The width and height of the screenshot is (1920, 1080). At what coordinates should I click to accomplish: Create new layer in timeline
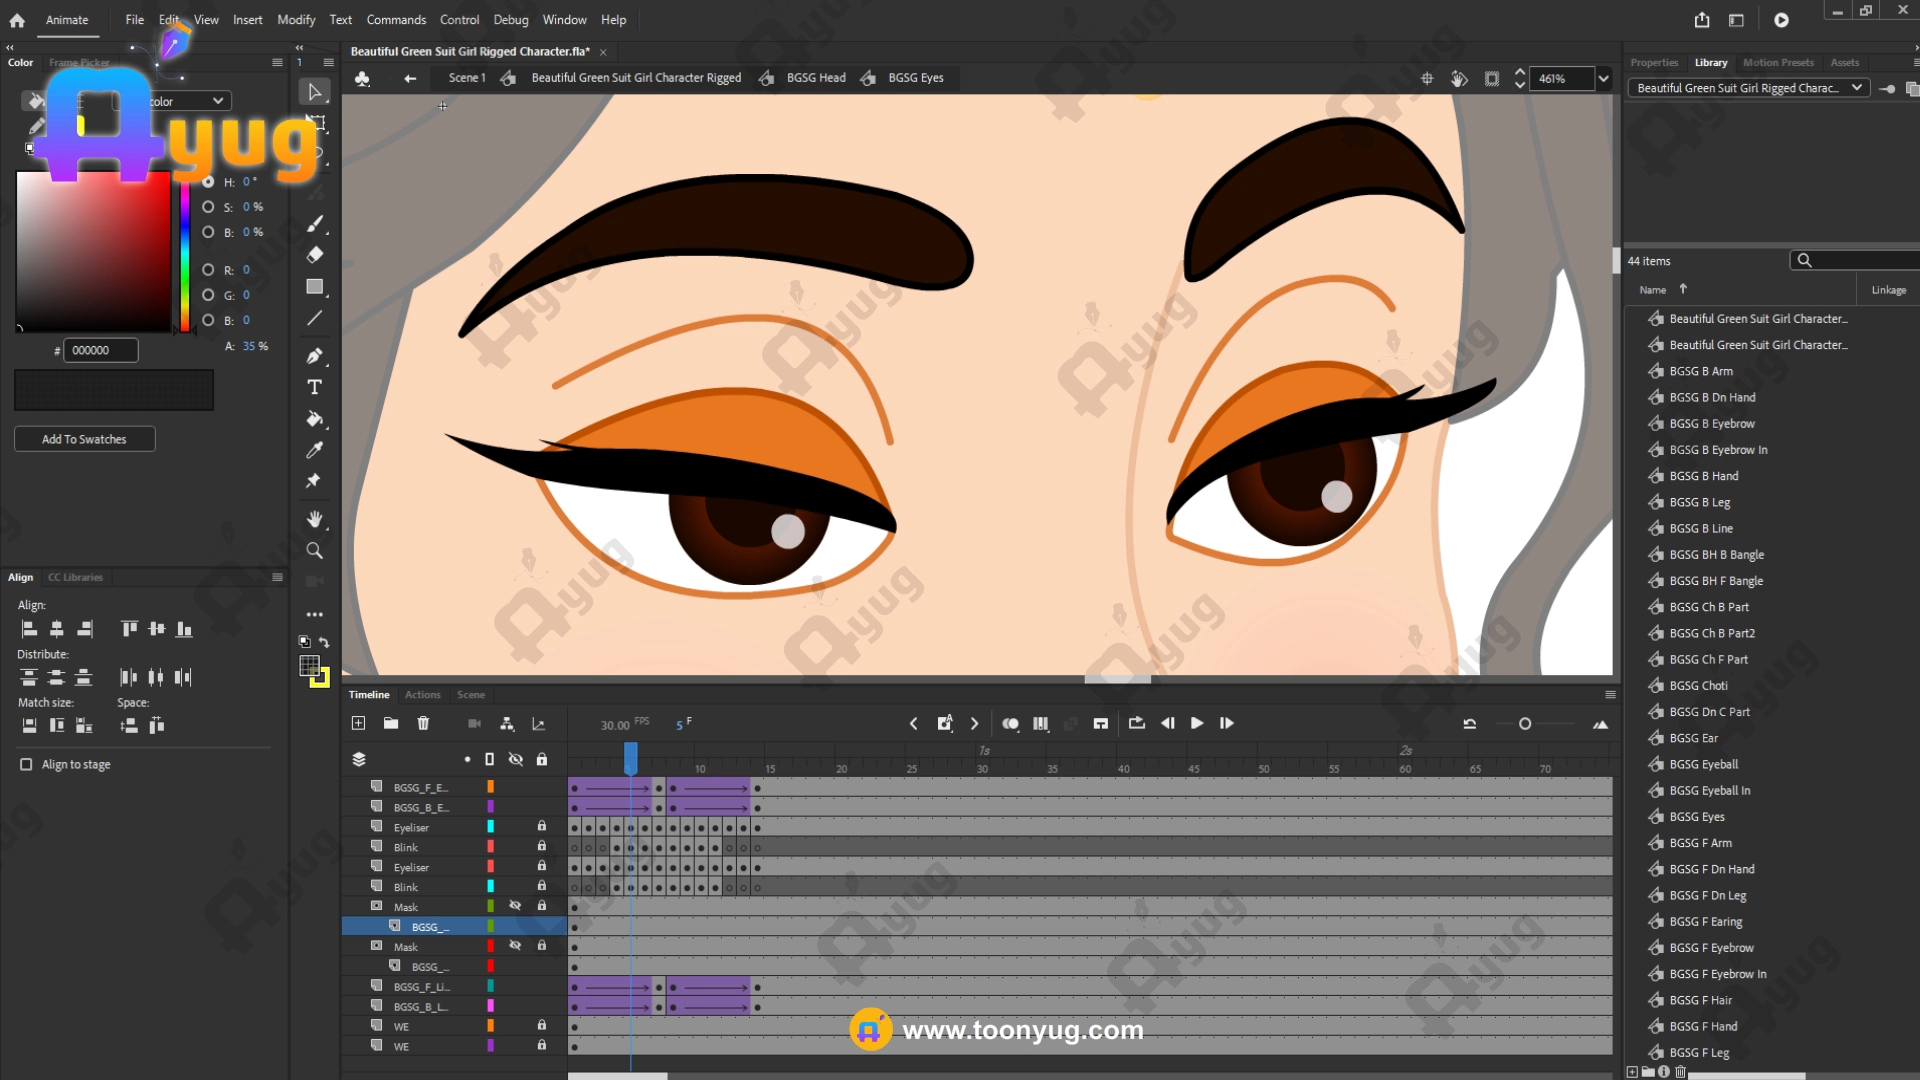(358, 723)
